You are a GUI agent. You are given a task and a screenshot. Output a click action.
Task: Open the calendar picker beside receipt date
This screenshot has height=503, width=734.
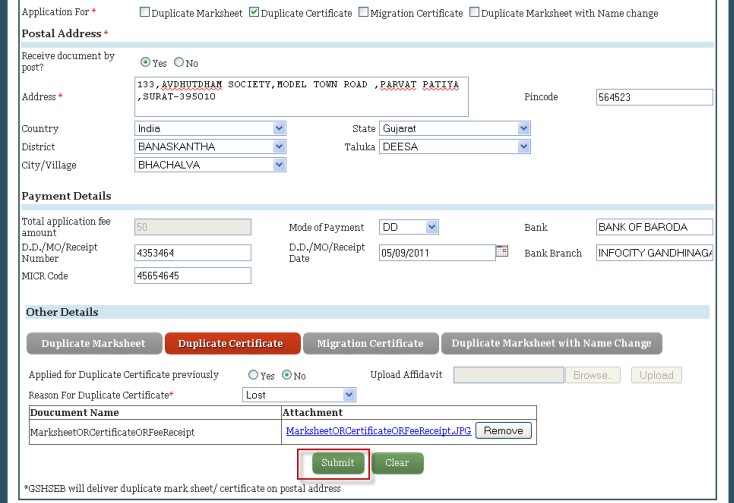pyautogui.click(x=502, y=252)
